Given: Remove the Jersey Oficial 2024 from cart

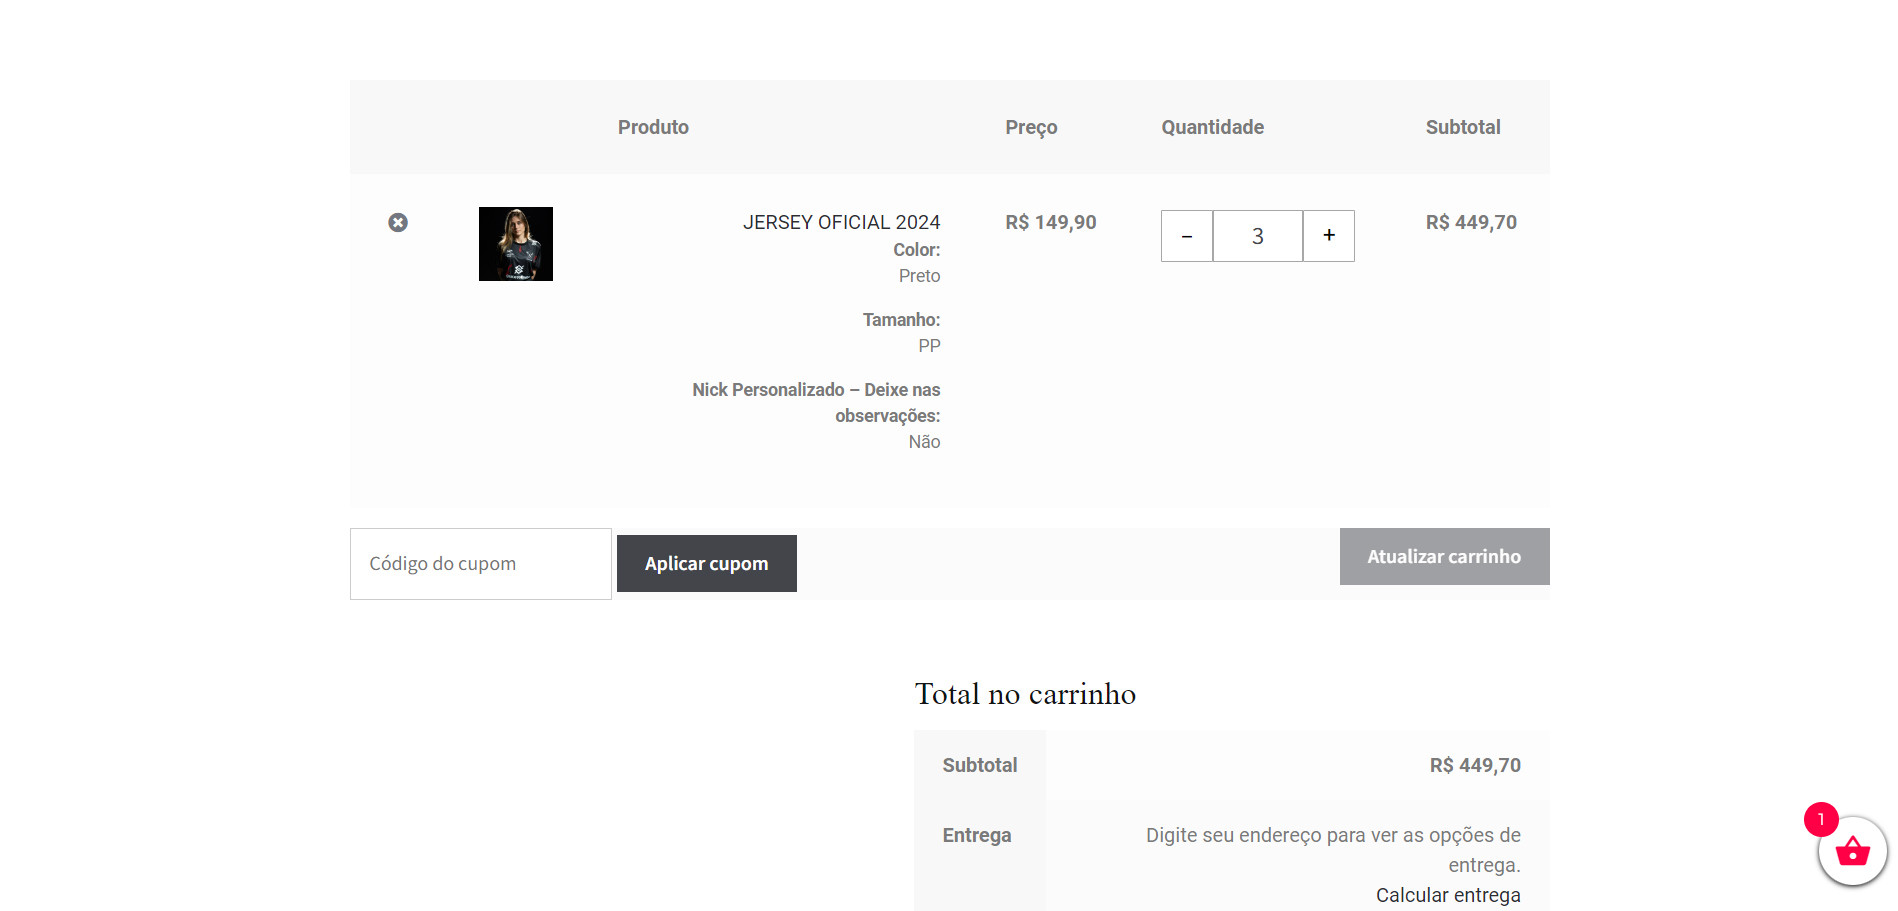Looking at the screenshot, I should pos(398,222).
